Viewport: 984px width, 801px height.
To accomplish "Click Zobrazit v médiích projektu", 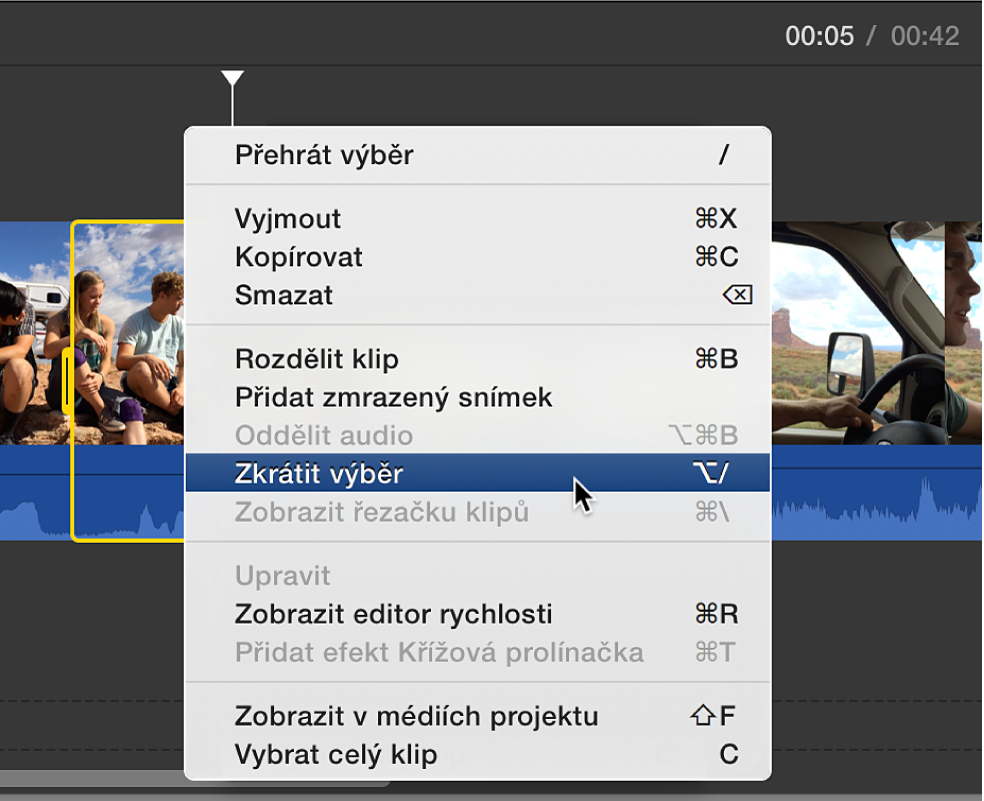I will (478, 716).
